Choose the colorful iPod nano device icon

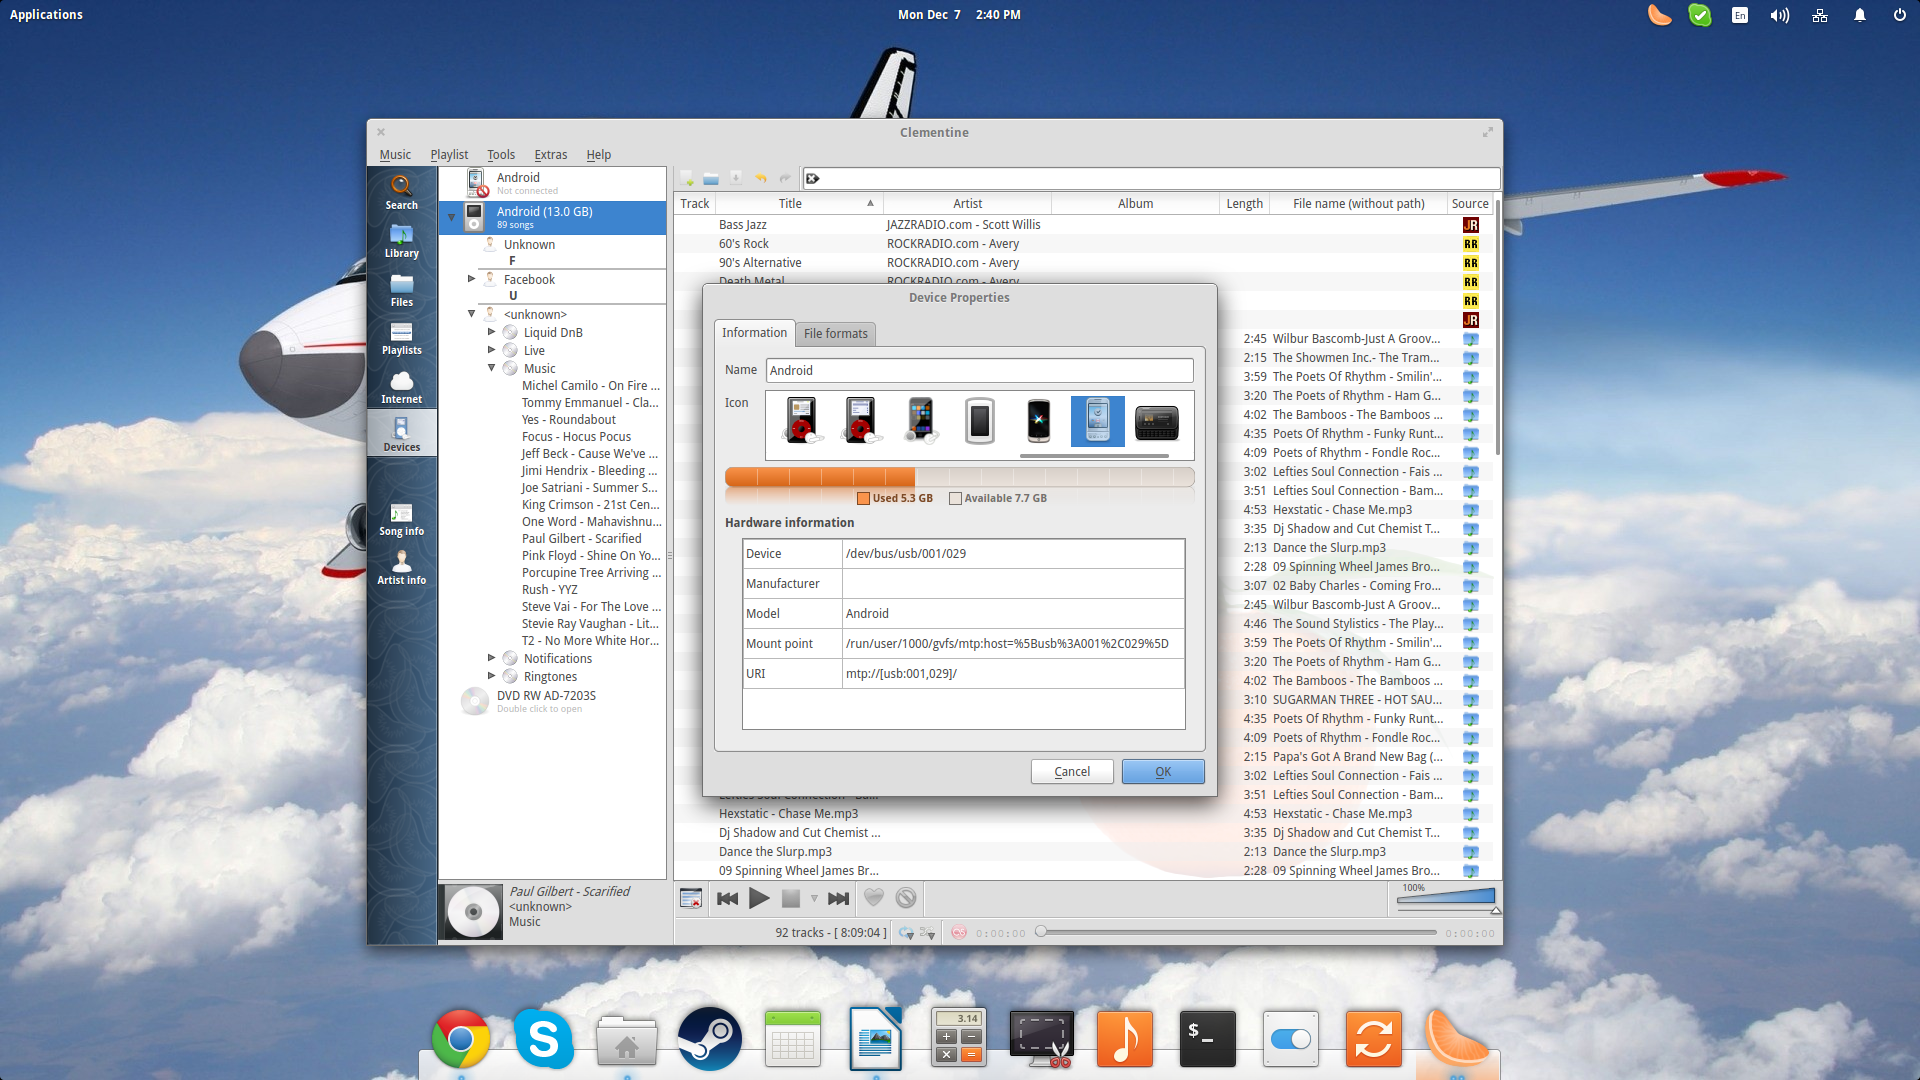(921, 420)
